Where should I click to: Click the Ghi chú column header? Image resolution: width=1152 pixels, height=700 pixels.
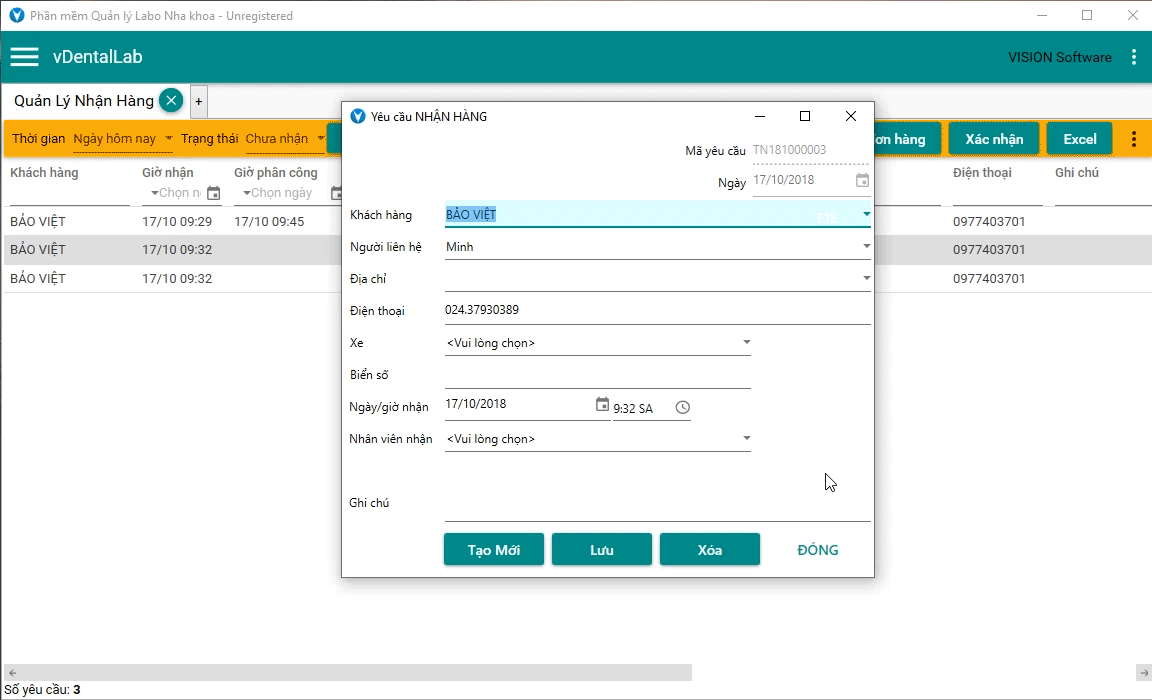click(x=1076, y=173)
